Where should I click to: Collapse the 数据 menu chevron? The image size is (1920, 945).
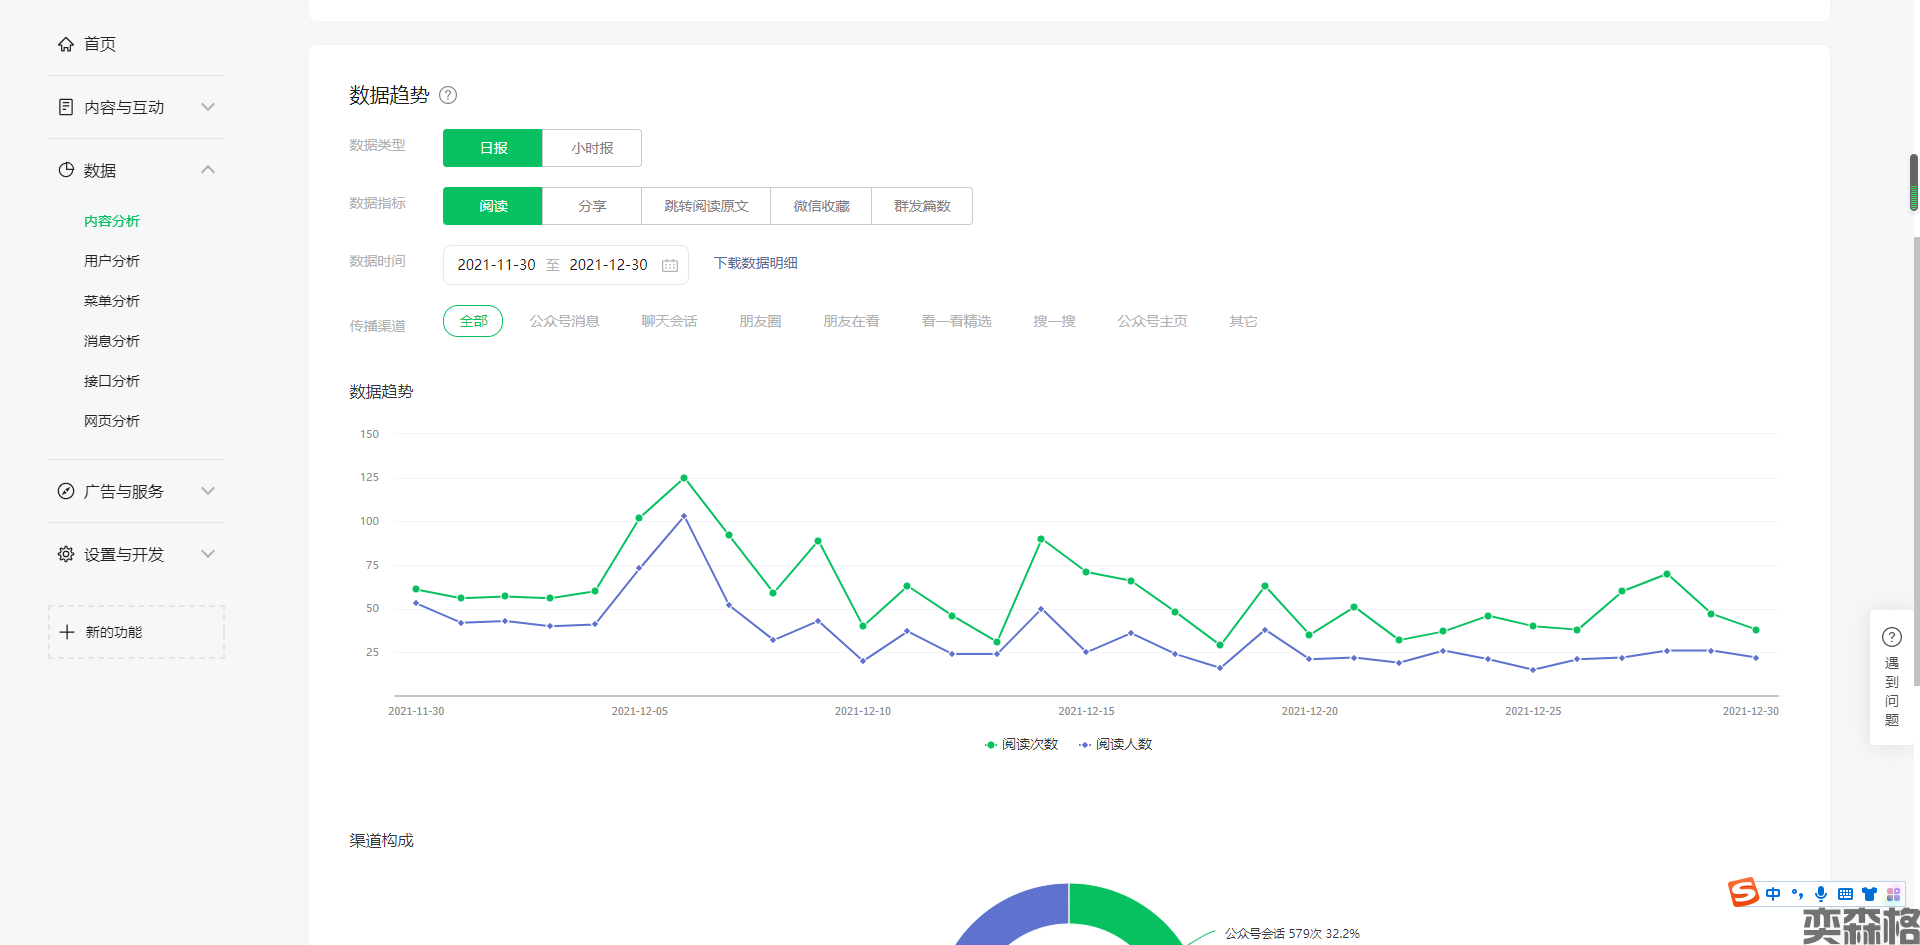click(x=208, y=170)
